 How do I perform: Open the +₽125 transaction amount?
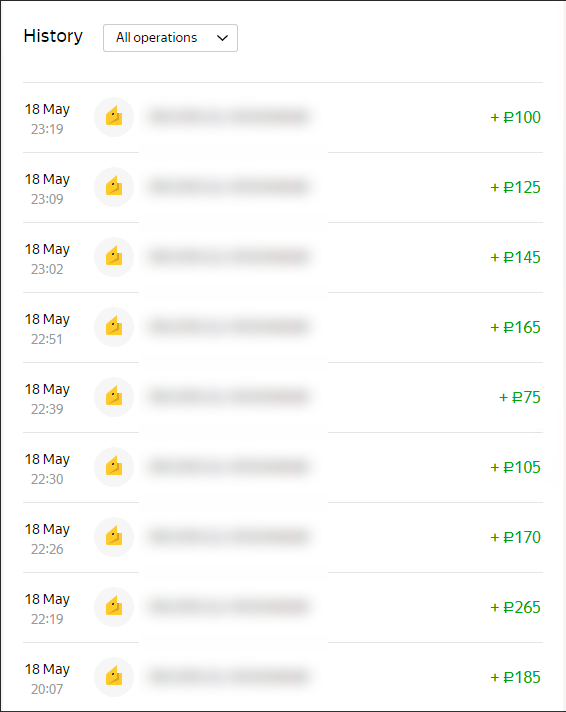pos(516,188)
